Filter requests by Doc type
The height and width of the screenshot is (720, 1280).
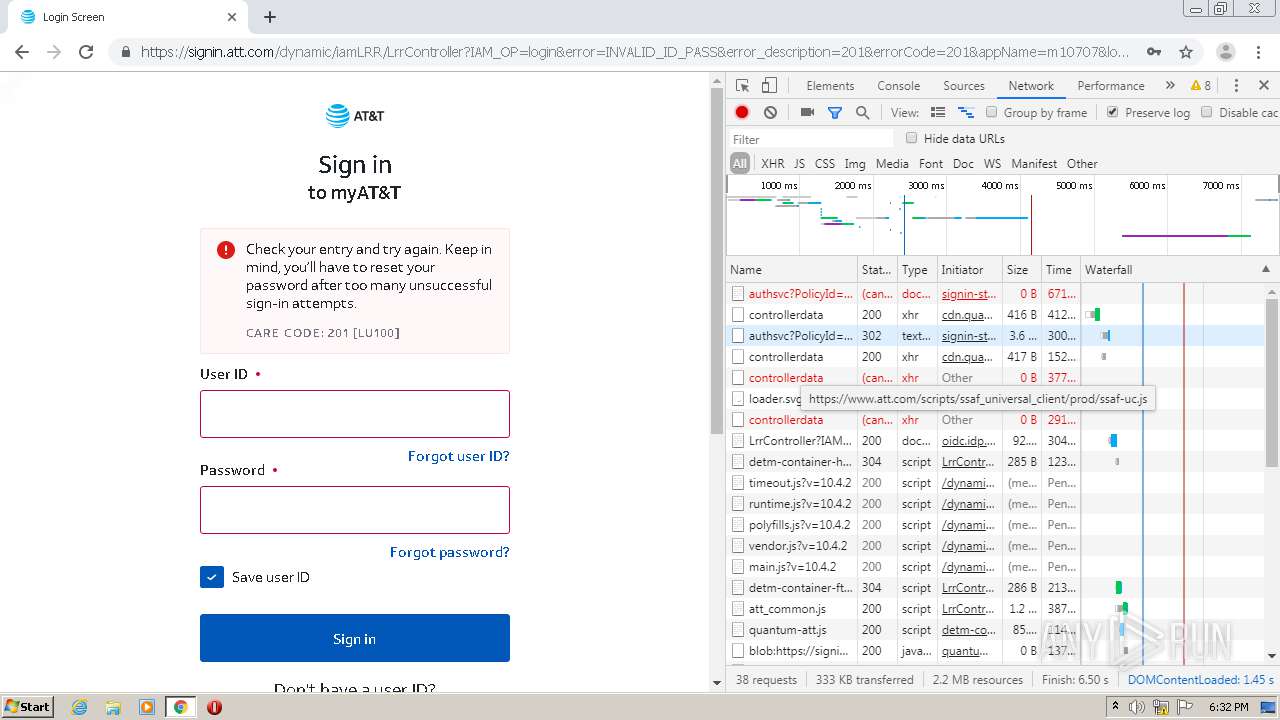coord(963,164)
